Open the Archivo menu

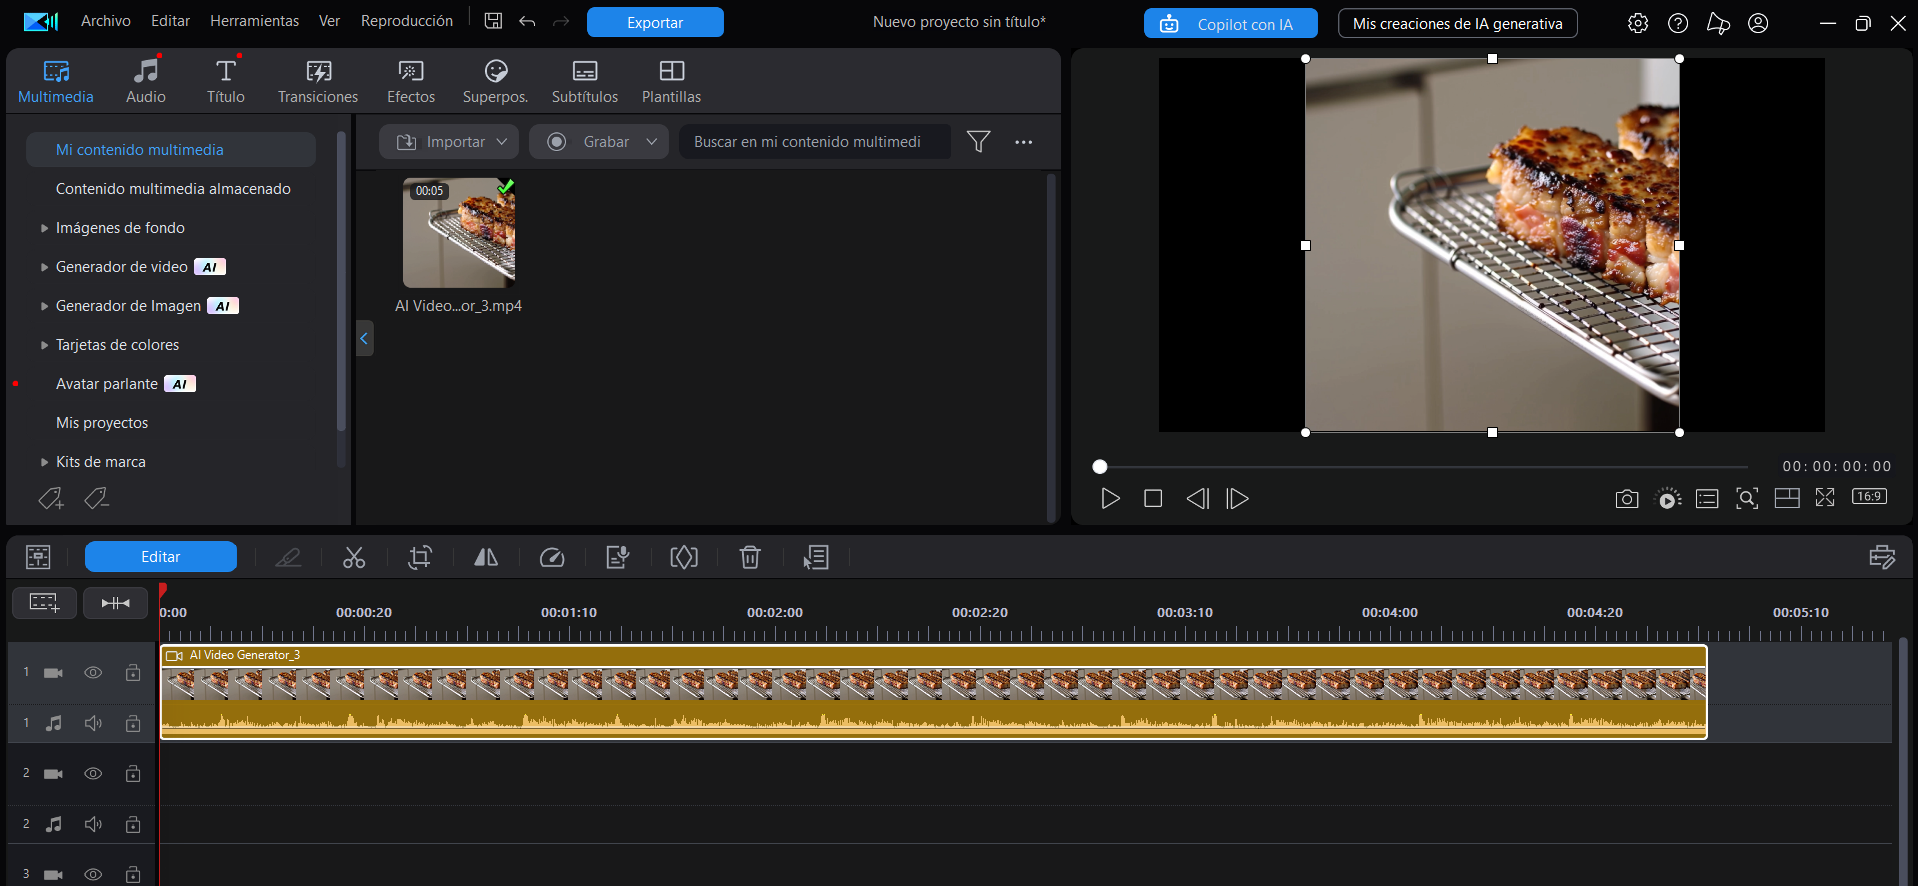coord(106,21)
